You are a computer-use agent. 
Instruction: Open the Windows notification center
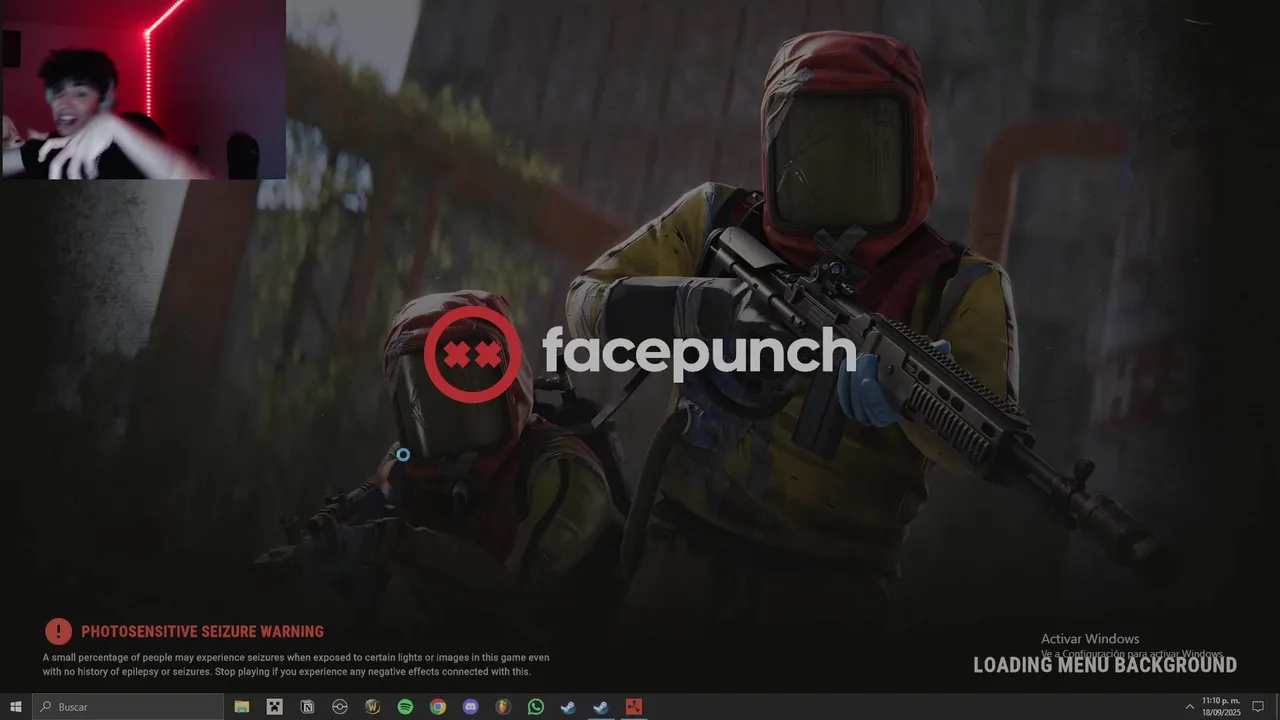[1259, 707]
